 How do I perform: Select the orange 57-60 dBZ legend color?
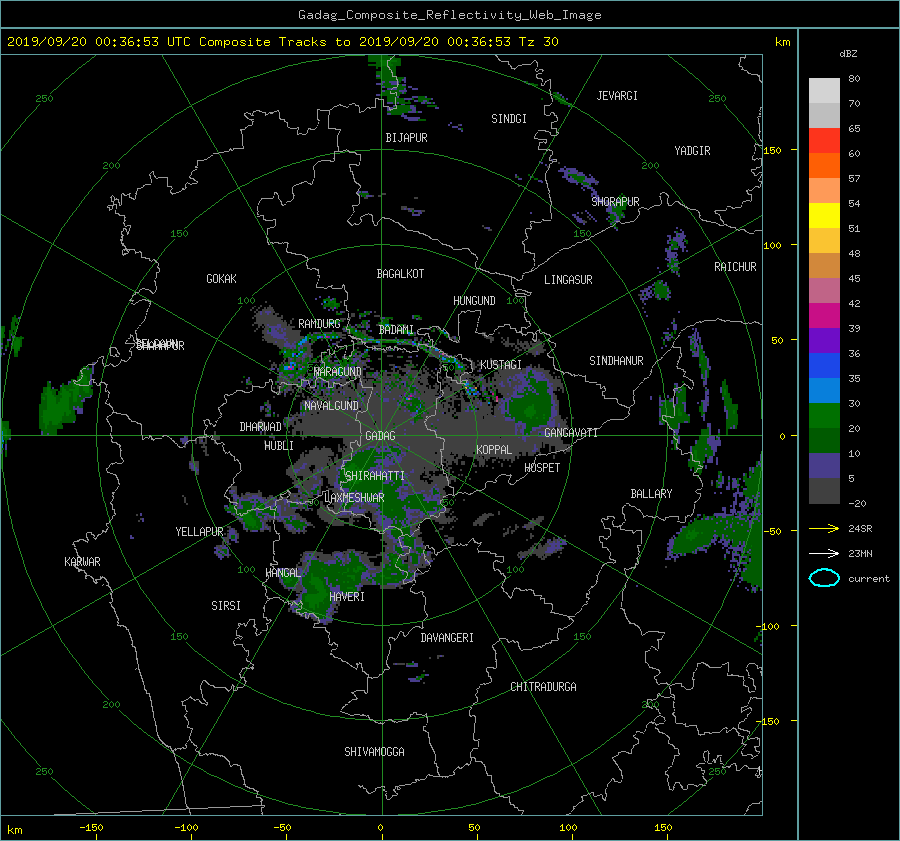coord(824,165)
